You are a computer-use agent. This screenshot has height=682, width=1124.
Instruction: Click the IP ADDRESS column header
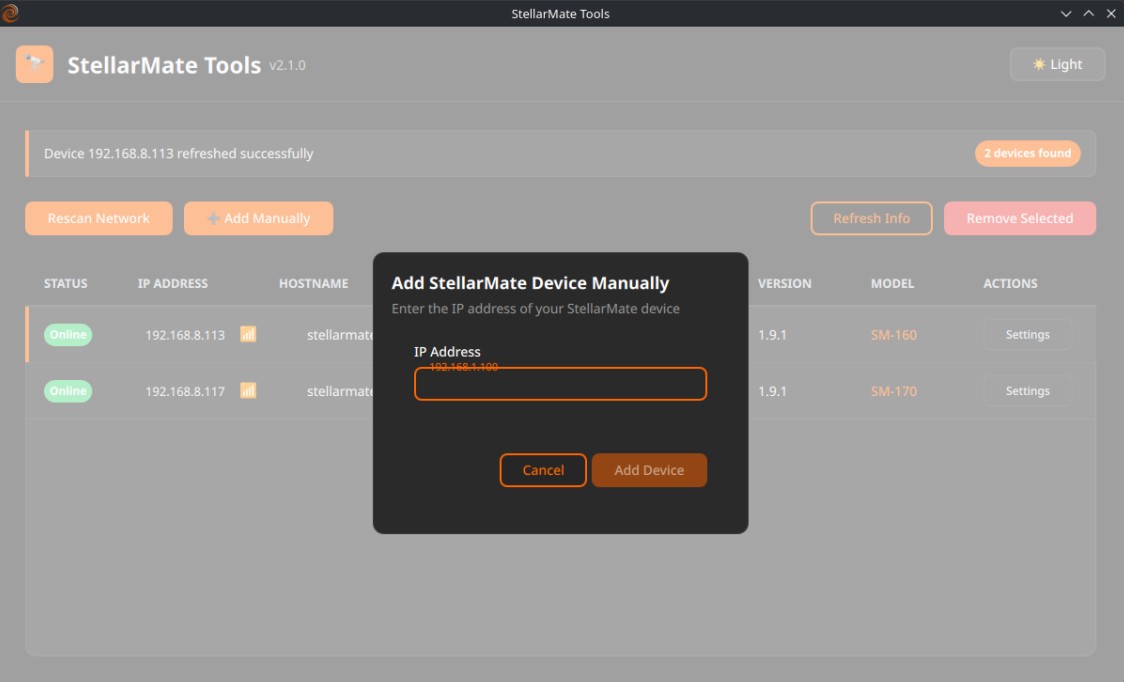[173, 283]
